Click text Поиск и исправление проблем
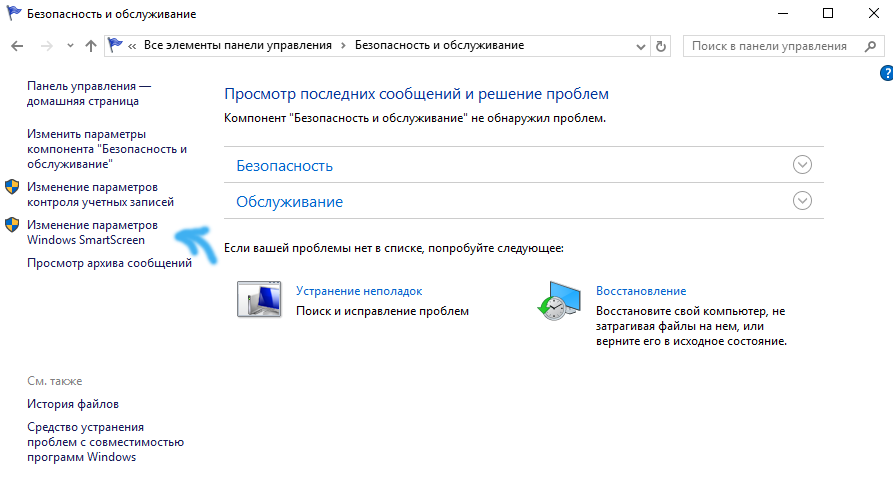 (382, 311)
